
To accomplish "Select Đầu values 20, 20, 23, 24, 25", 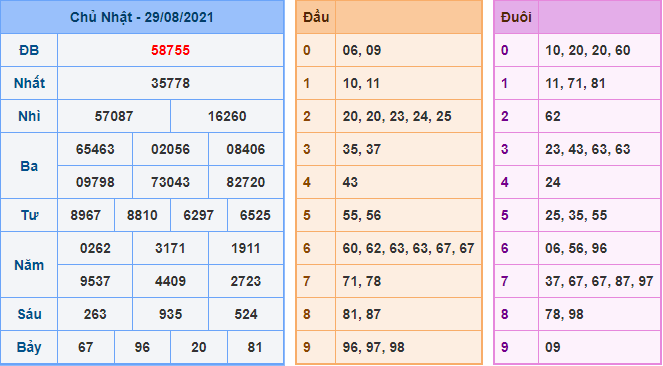I will pos(397,116).
